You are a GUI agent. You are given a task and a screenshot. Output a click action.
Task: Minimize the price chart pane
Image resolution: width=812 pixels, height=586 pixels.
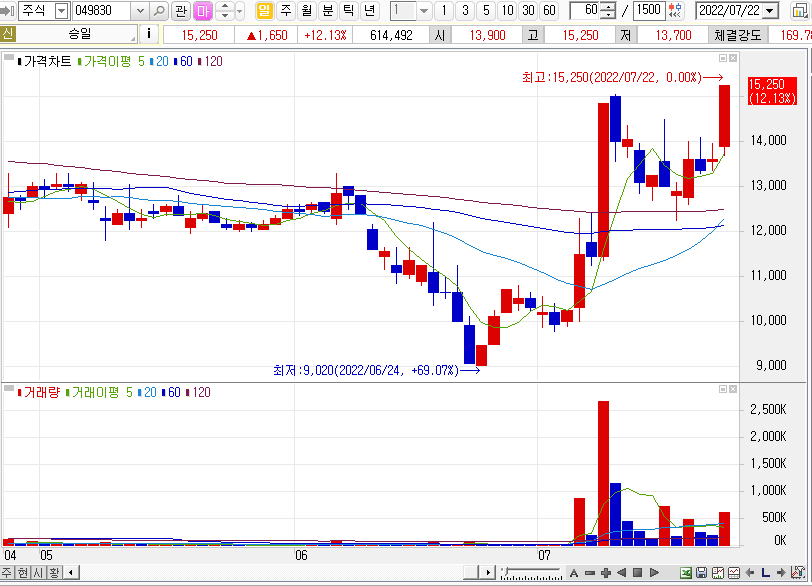[723, 58]
